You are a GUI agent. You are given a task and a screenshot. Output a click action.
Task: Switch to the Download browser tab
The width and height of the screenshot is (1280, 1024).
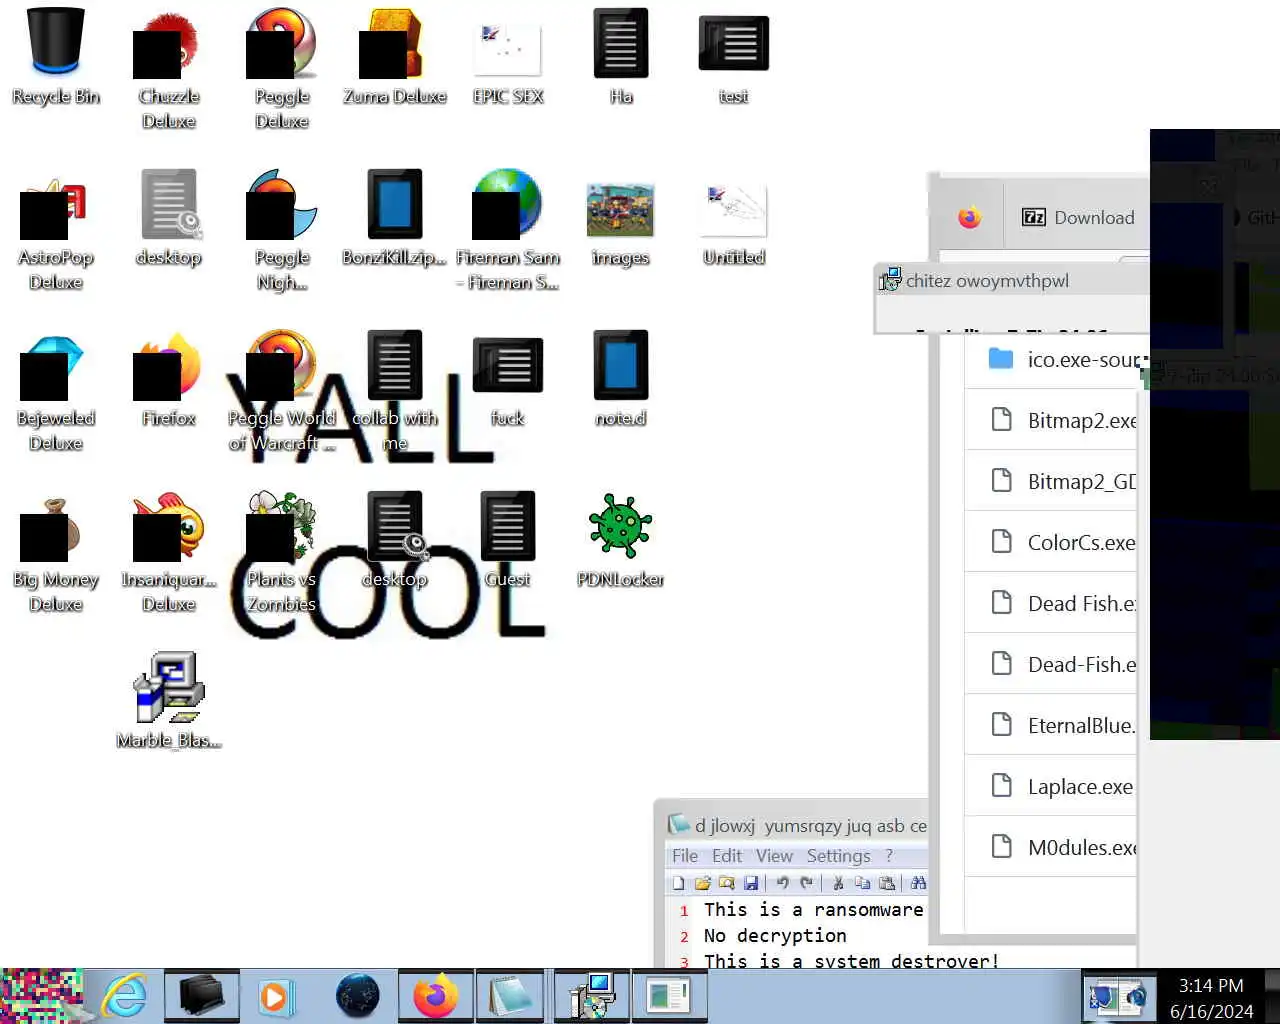tap(1077, 217)
